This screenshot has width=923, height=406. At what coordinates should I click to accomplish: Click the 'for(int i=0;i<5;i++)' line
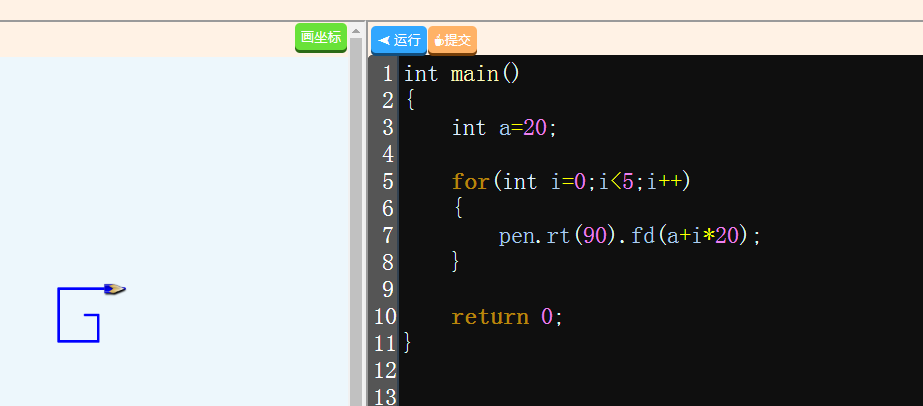coord(571,182)
